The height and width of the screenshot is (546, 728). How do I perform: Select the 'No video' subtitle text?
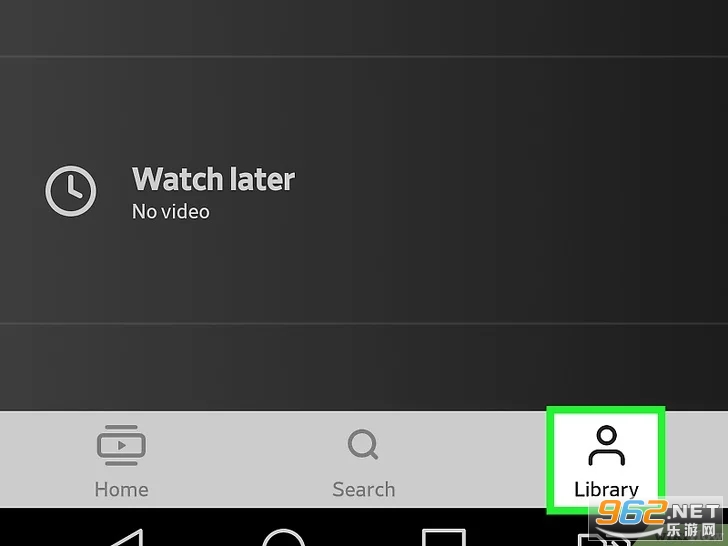coord(171,212)
